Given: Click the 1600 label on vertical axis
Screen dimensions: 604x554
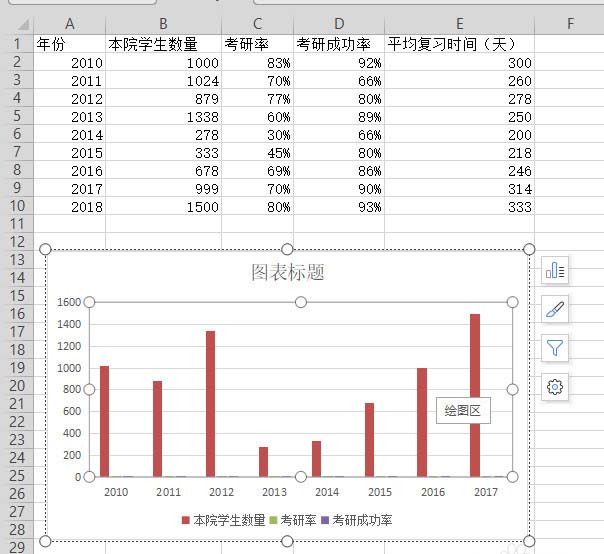Looking at the screenshot, I should coord(68,302).
